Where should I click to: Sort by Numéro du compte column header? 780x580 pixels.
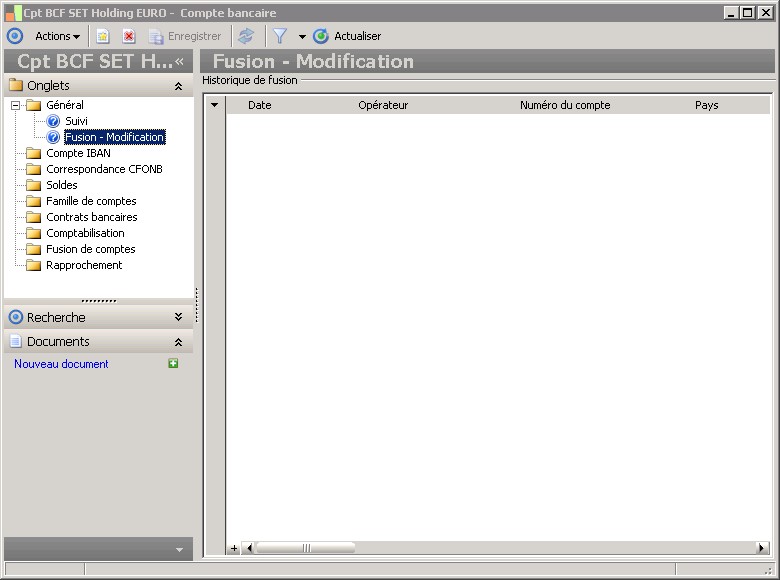pos(565,105)
